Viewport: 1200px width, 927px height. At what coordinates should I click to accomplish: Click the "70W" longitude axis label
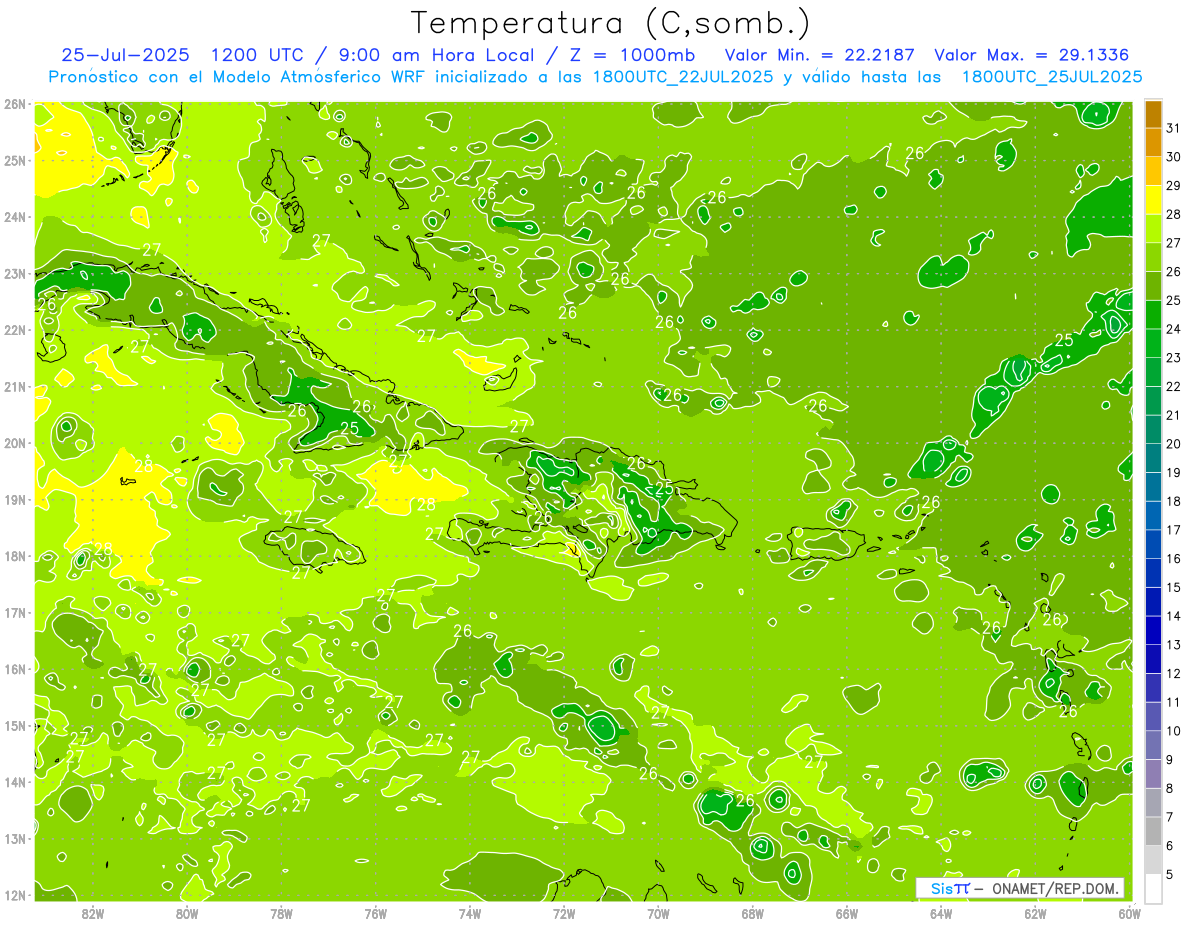[x=658, y=914]
